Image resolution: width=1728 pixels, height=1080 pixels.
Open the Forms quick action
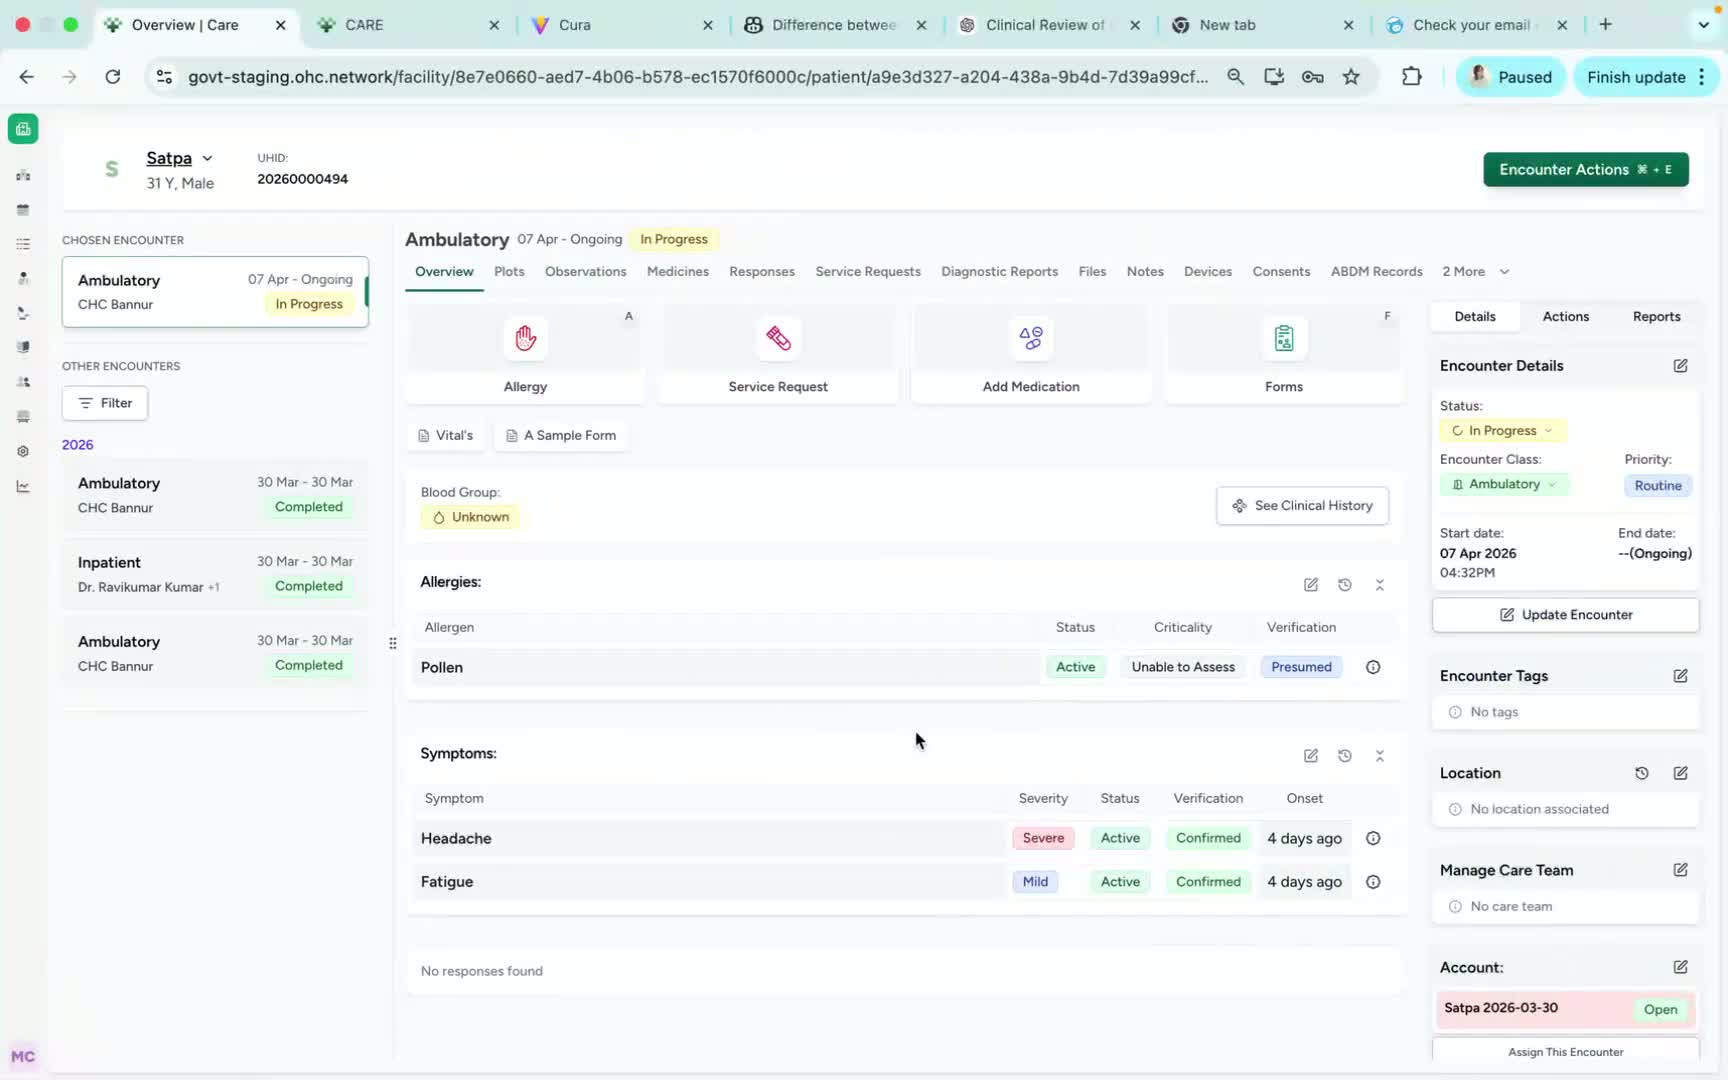[1284, 354]
